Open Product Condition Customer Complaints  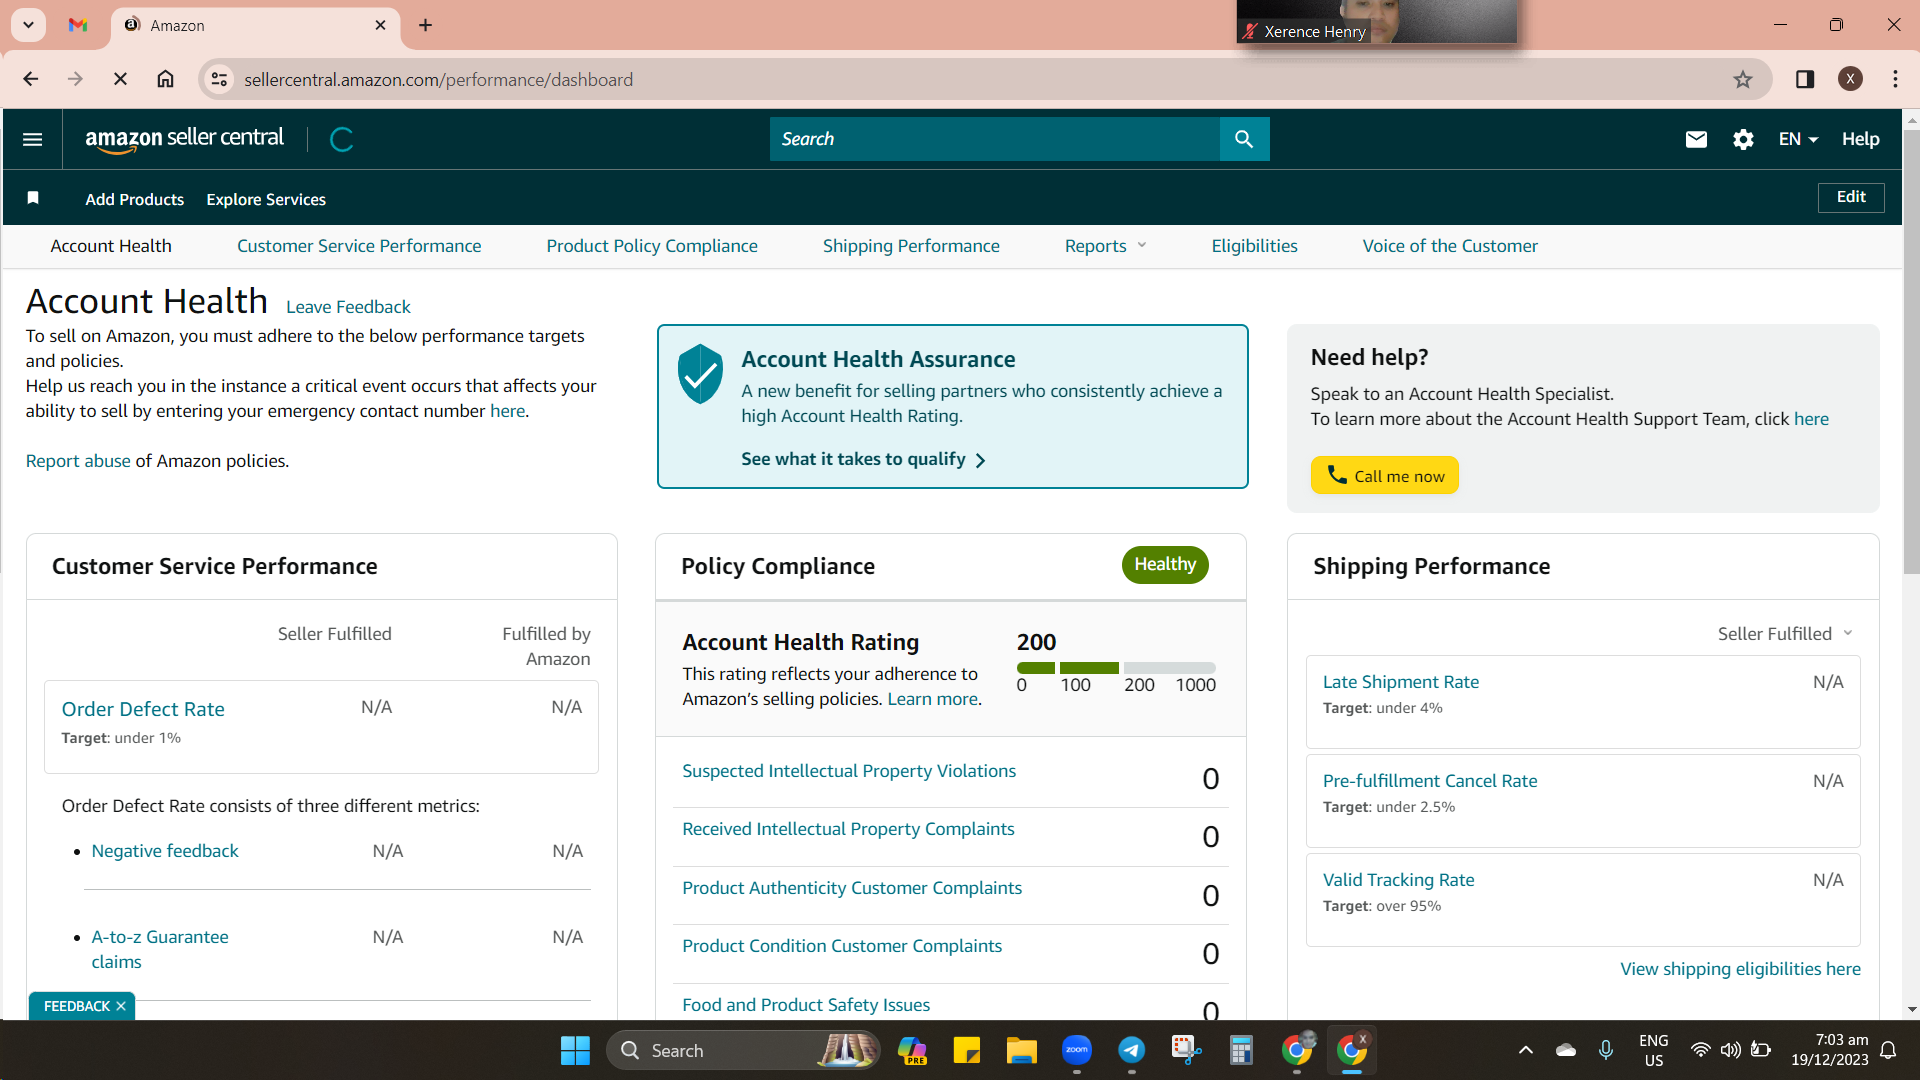pos(842,946)
